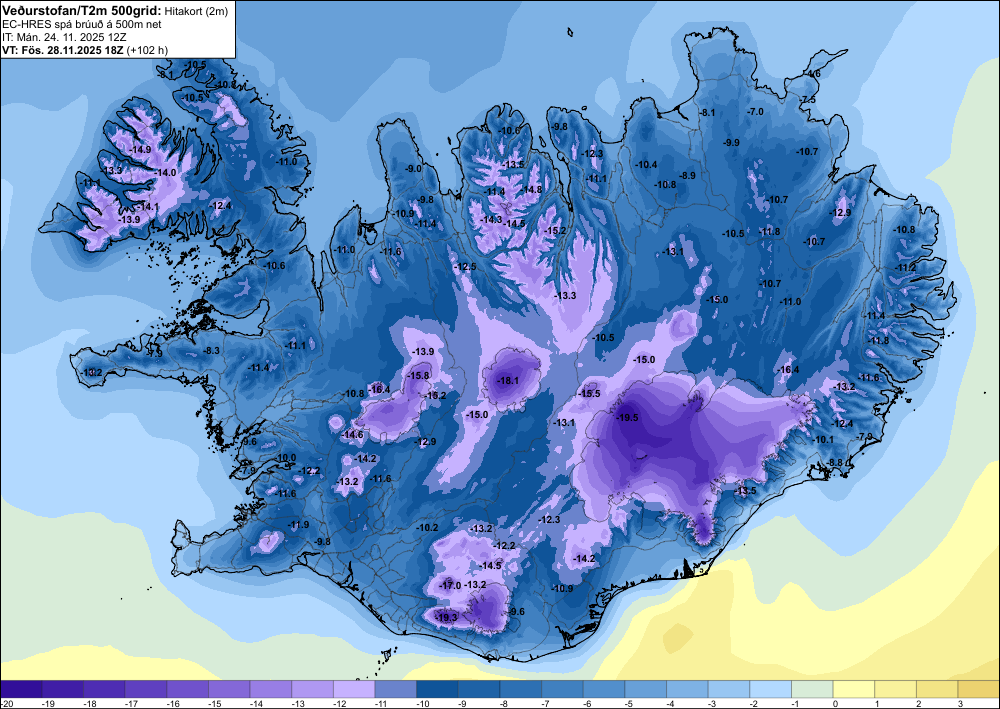
Task: Select the -8.8 temperature label
Action: 835,463
